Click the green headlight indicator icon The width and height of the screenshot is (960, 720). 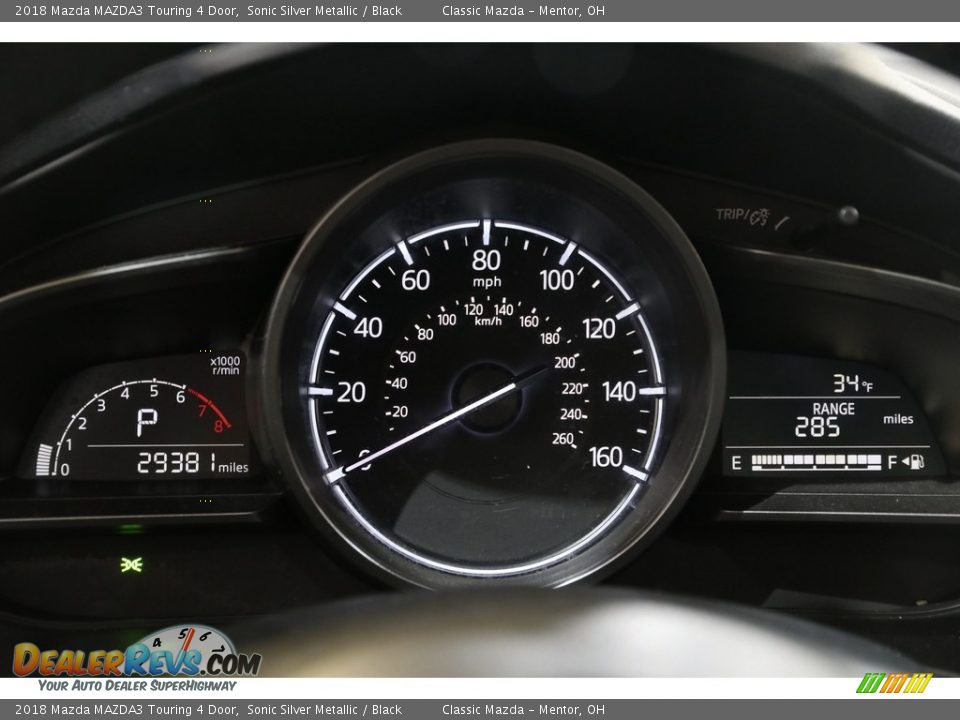[131, 564]
